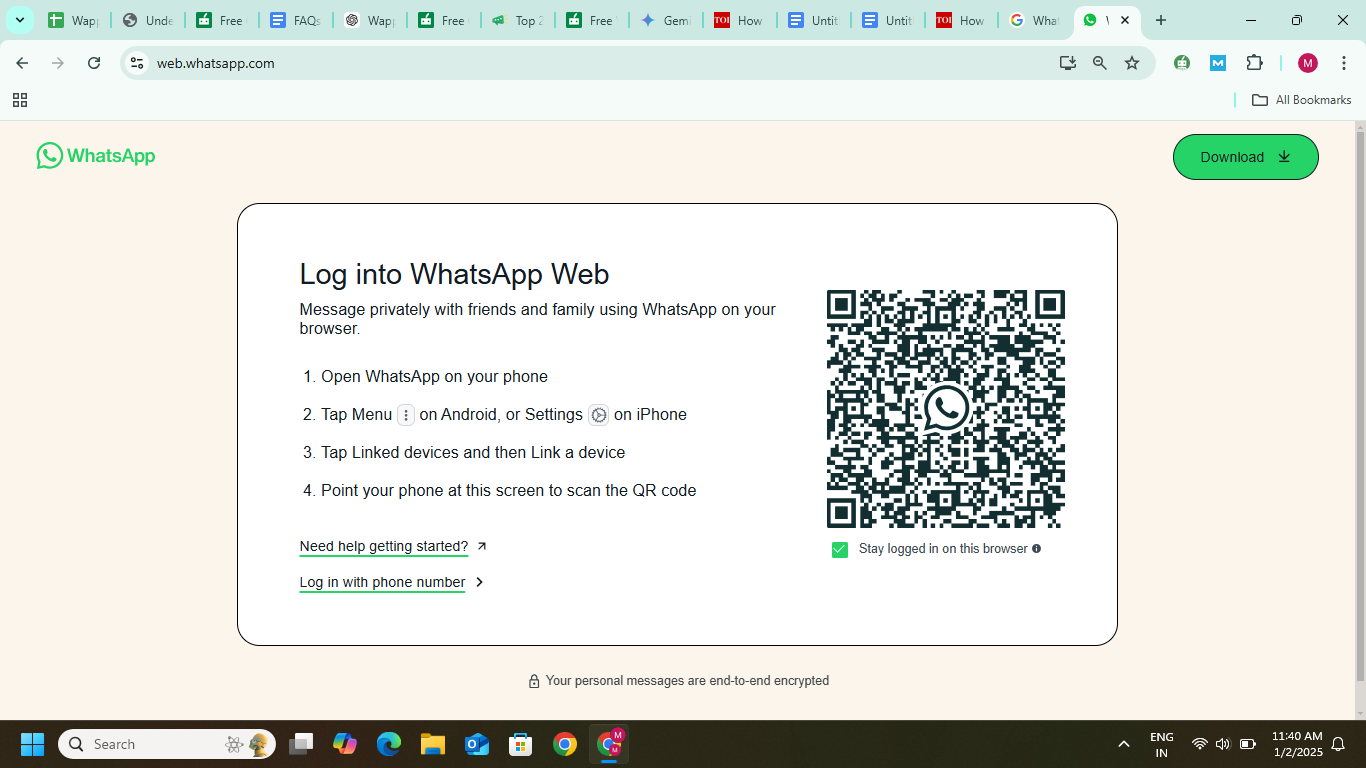
Task: Uncheck Stay logged in on this browser
Action: tap(840, 549)
